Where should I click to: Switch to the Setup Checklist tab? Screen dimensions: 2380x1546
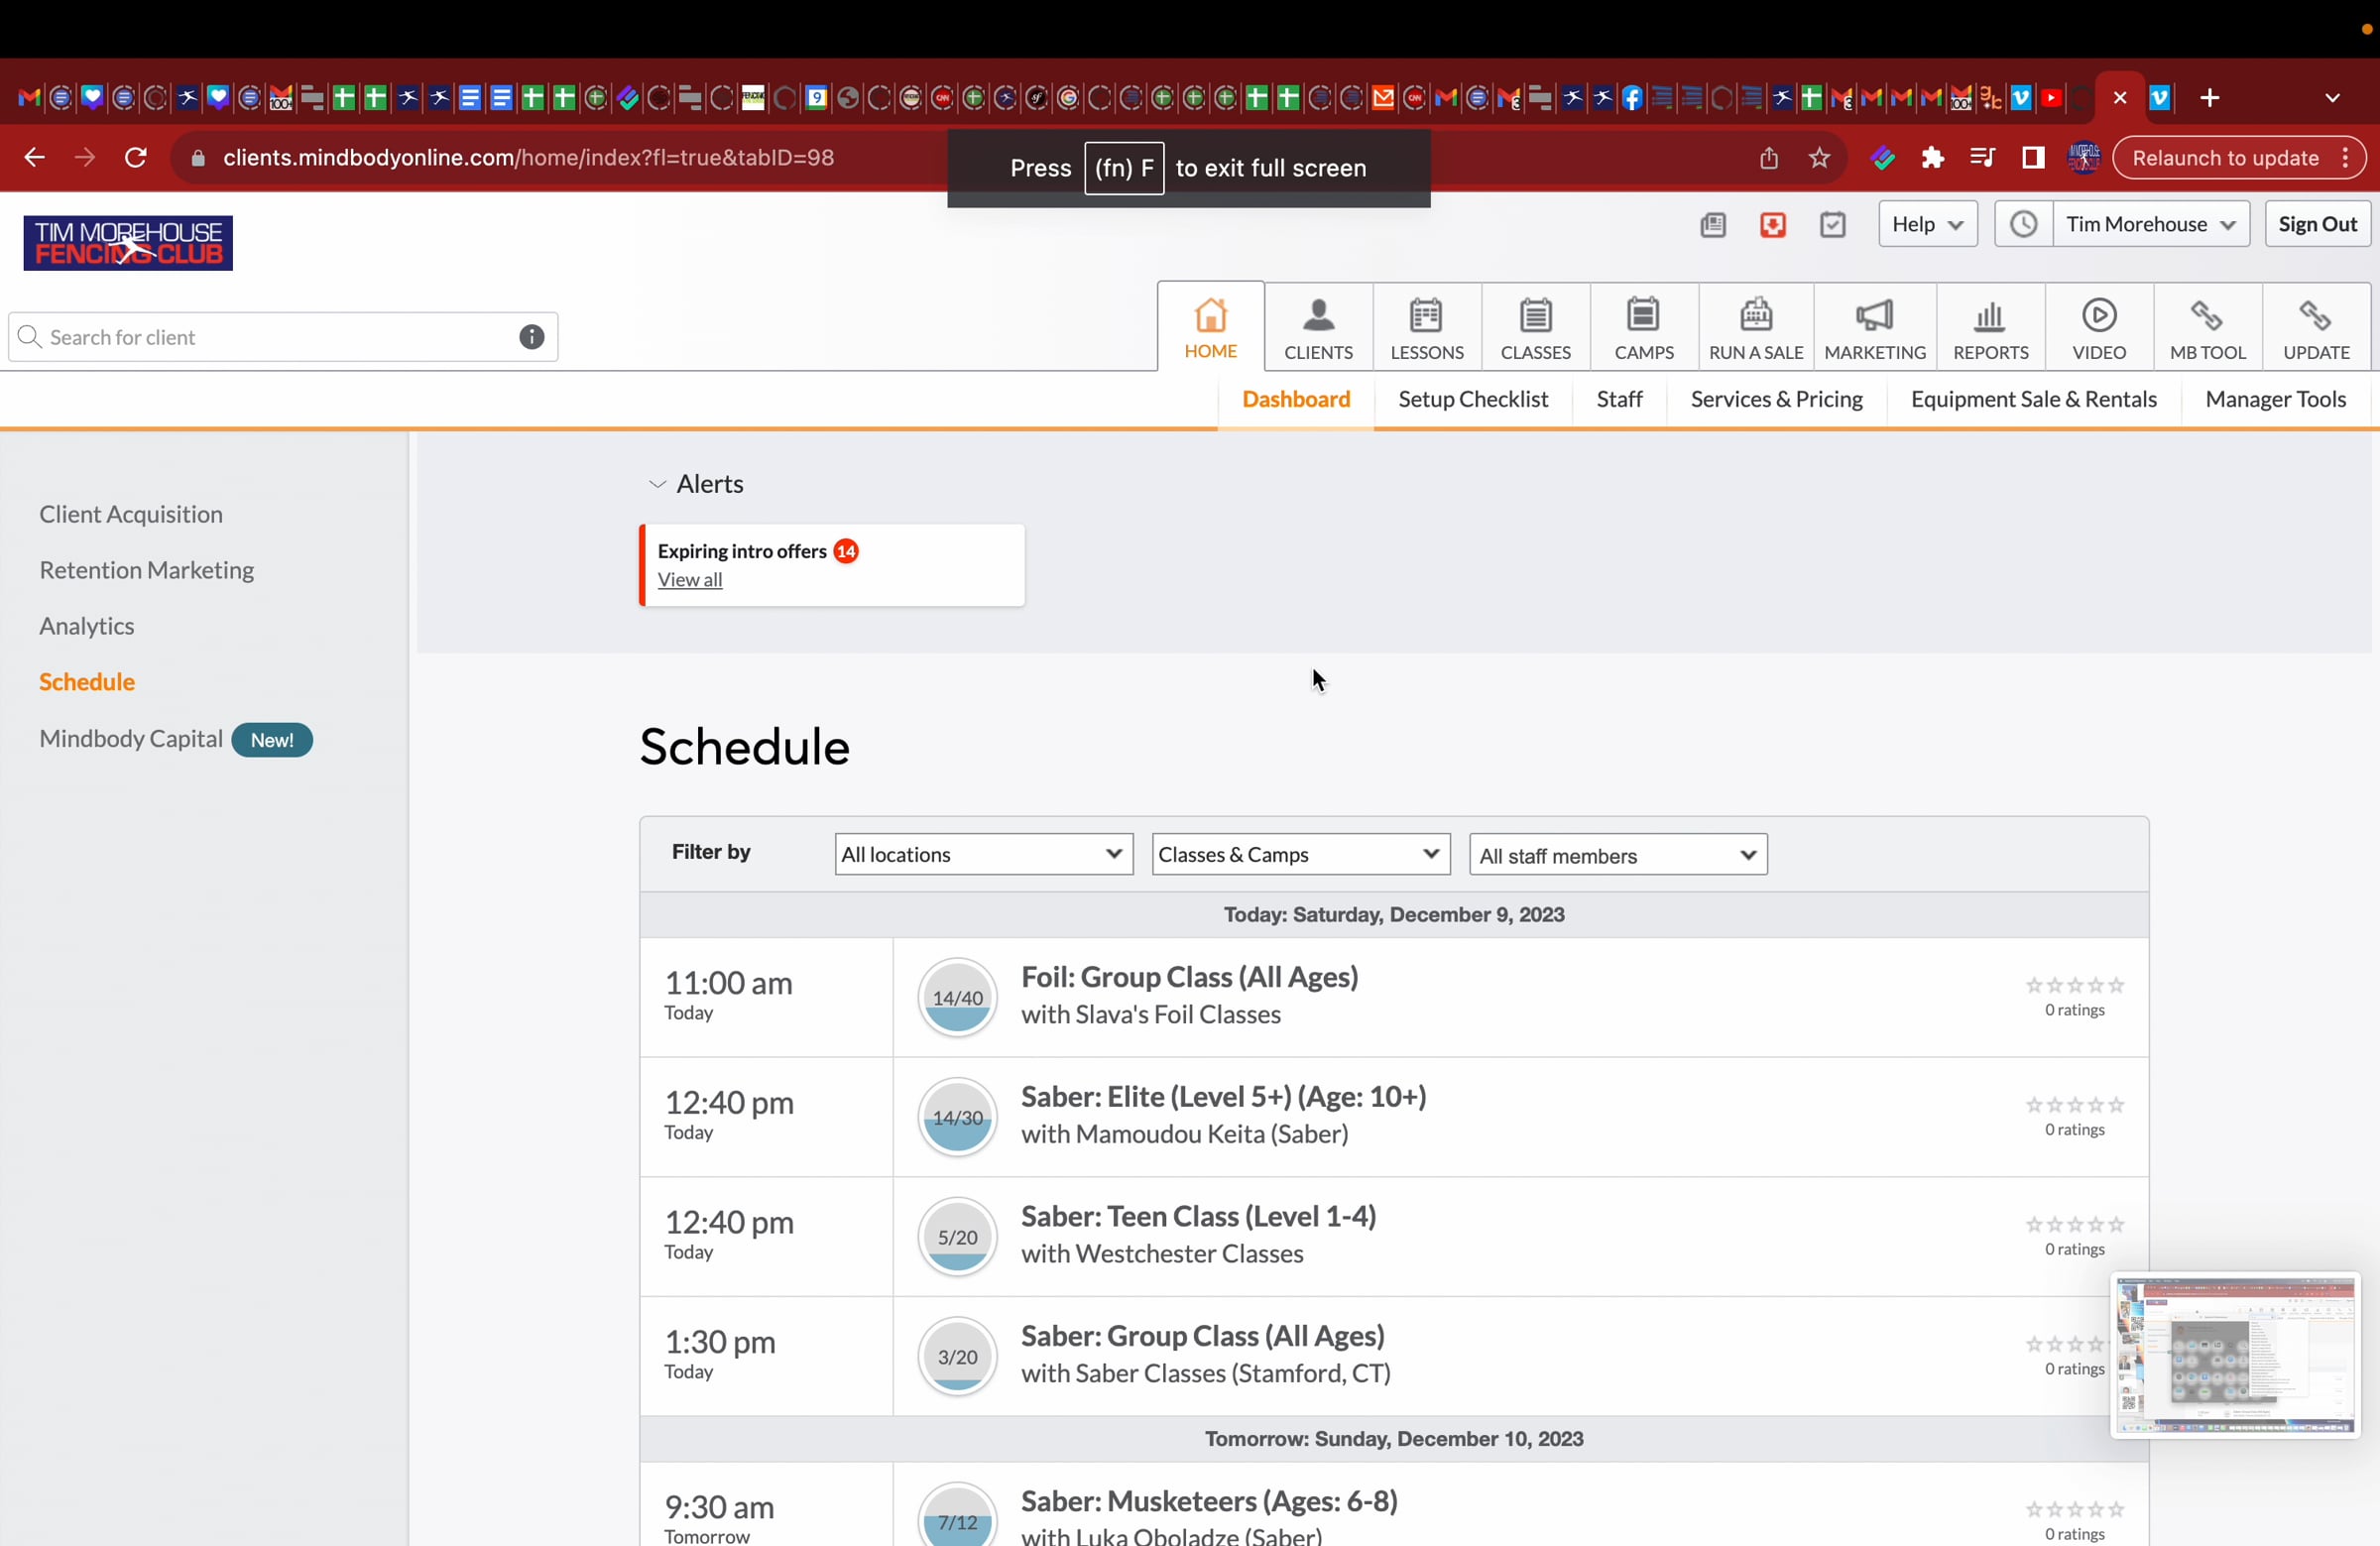pyautogui.click(x=1472, y=399)
